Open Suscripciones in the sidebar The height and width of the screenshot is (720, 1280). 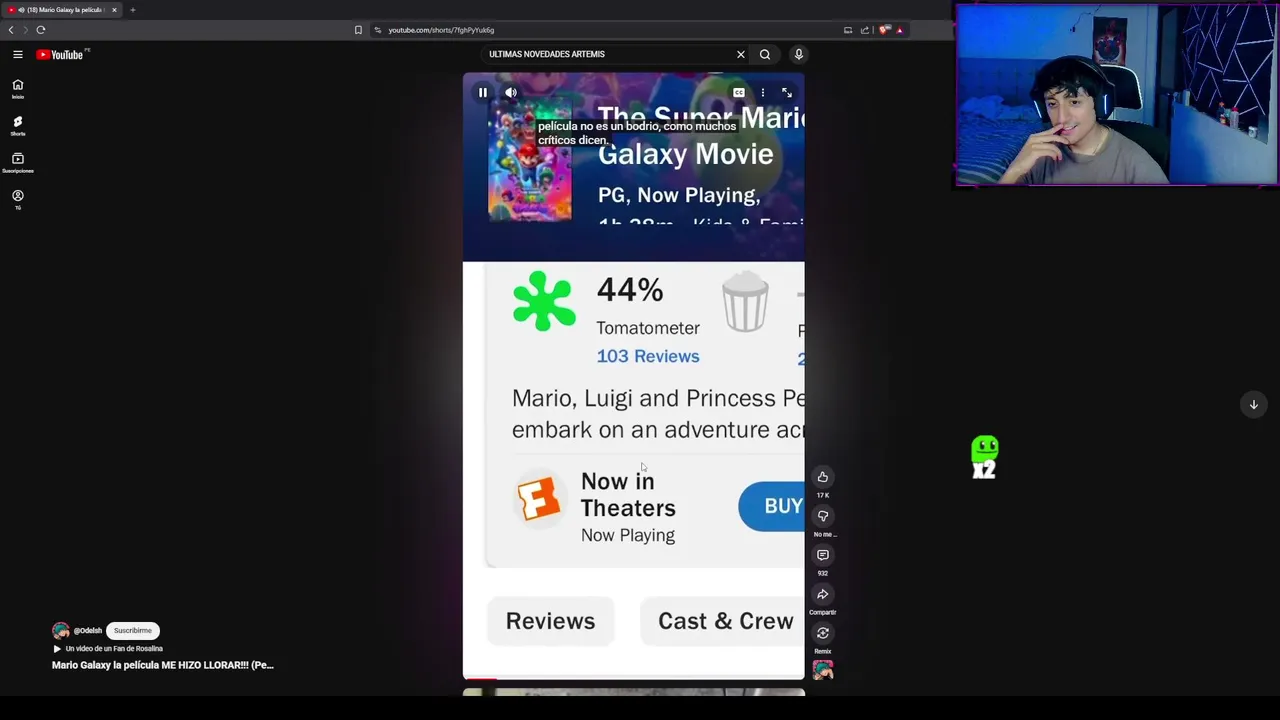tap(17, 163)
